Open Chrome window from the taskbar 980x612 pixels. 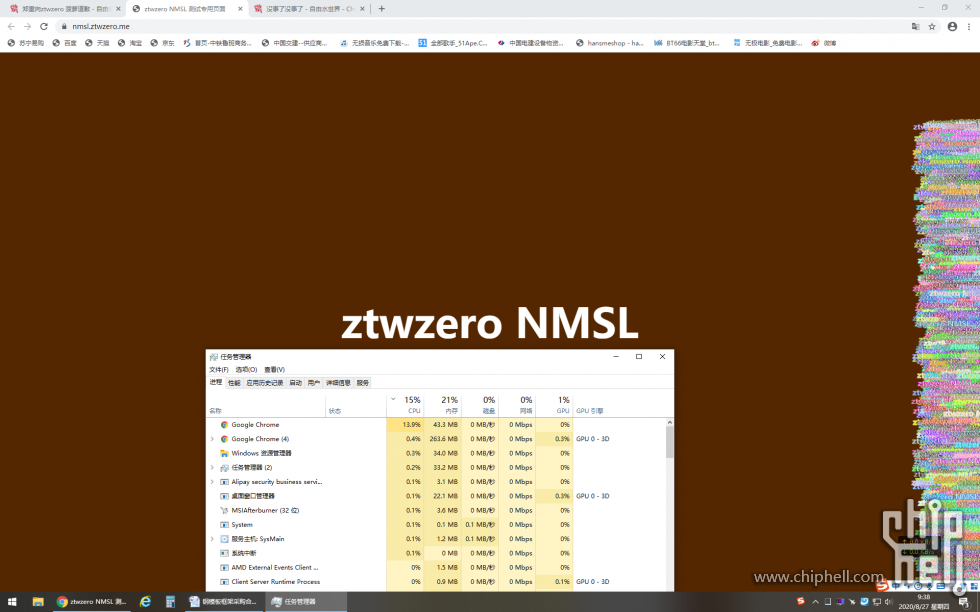[x=91, y=601]
